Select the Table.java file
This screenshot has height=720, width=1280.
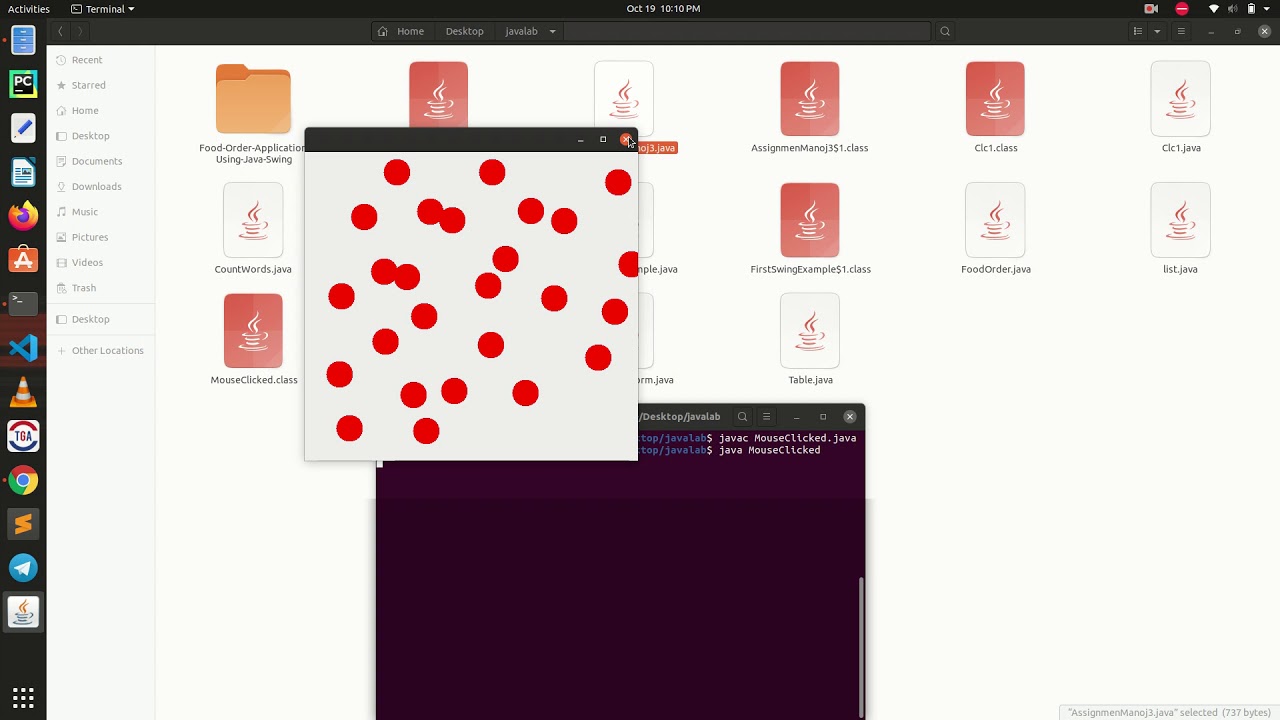coord(810,340)
